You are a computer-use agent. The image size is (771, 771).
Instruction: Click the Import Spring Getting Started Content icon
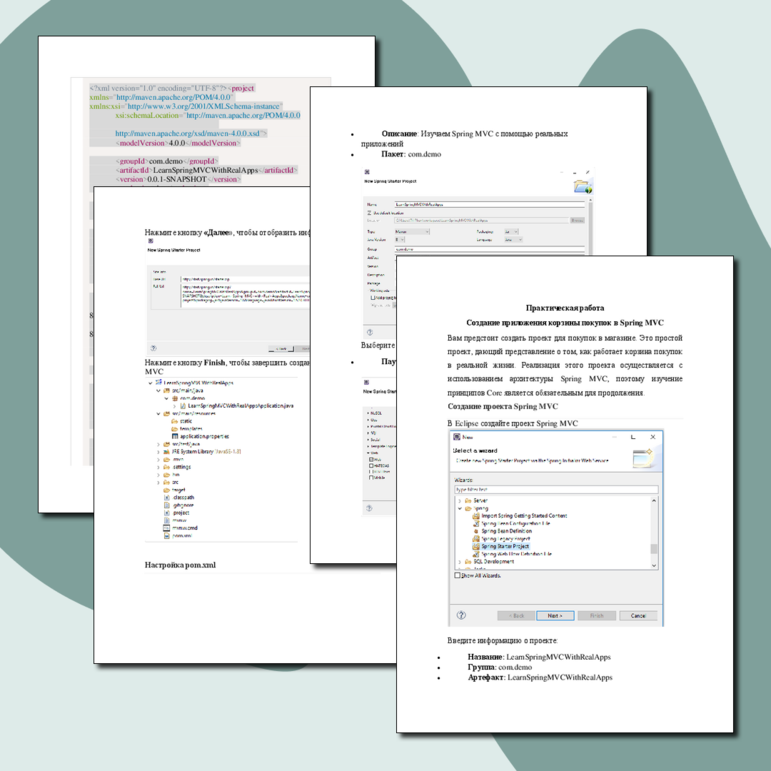tap(475, 515)
